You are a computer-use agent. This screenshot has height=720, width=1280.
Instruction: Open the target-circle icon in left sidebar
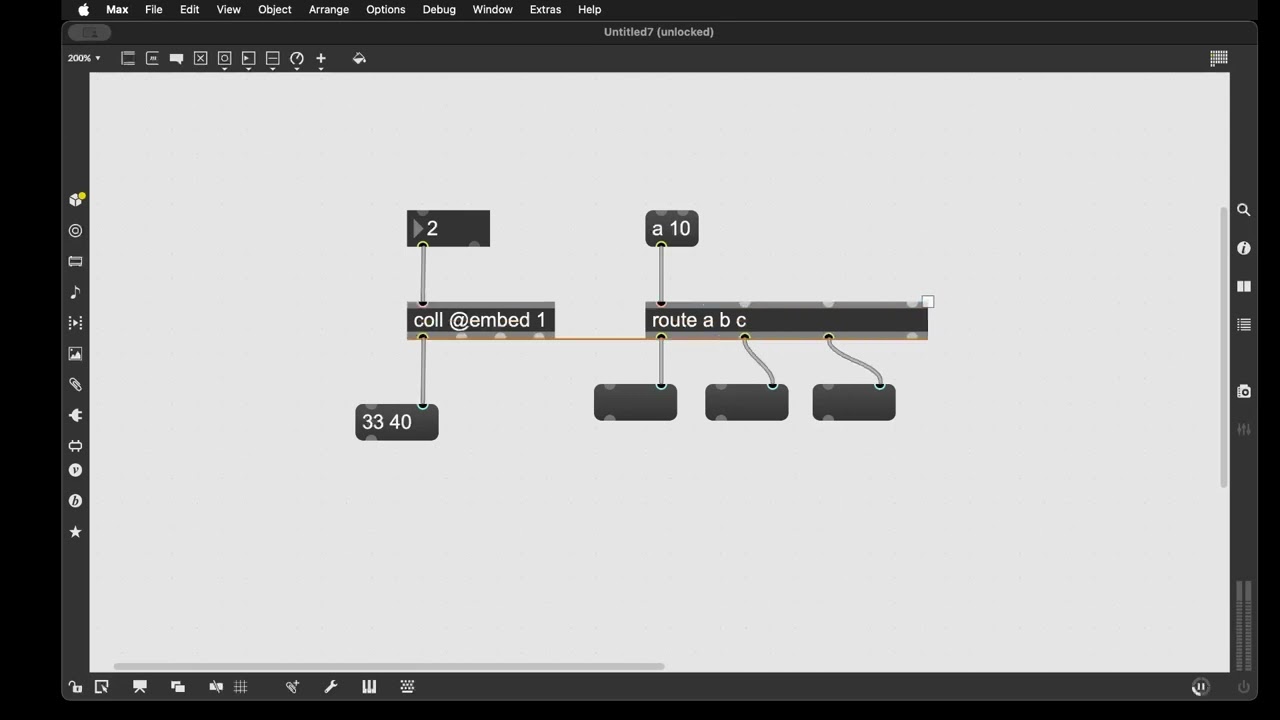pyautogui.click(x=75, y=230)
